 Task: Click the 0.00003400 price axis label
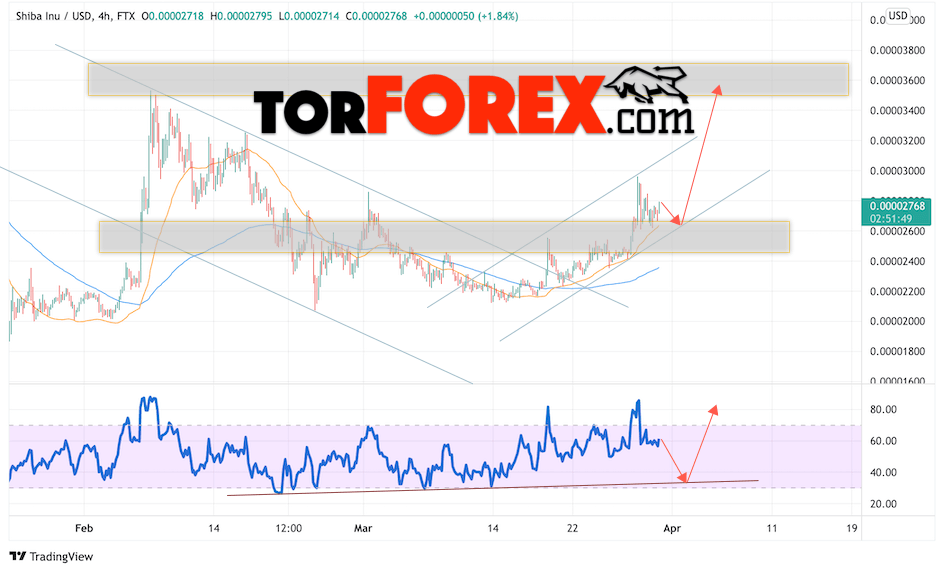[897, 111]
